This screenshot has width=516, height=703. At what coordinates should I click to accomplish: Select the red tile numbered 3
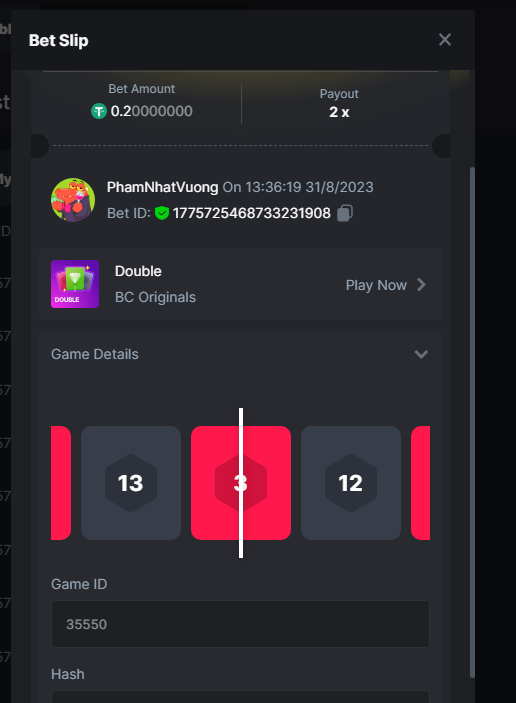click(241, 483)
